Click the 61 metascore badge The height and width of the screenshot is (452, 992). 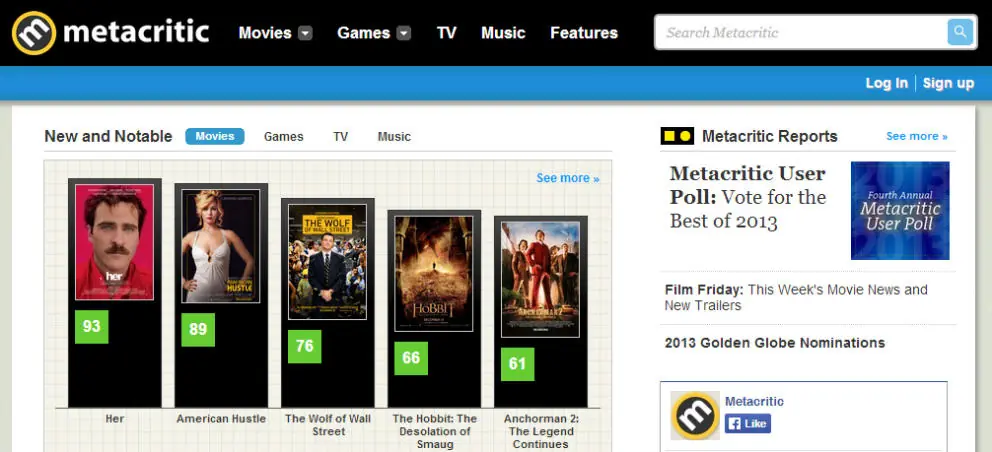(518, 364)
